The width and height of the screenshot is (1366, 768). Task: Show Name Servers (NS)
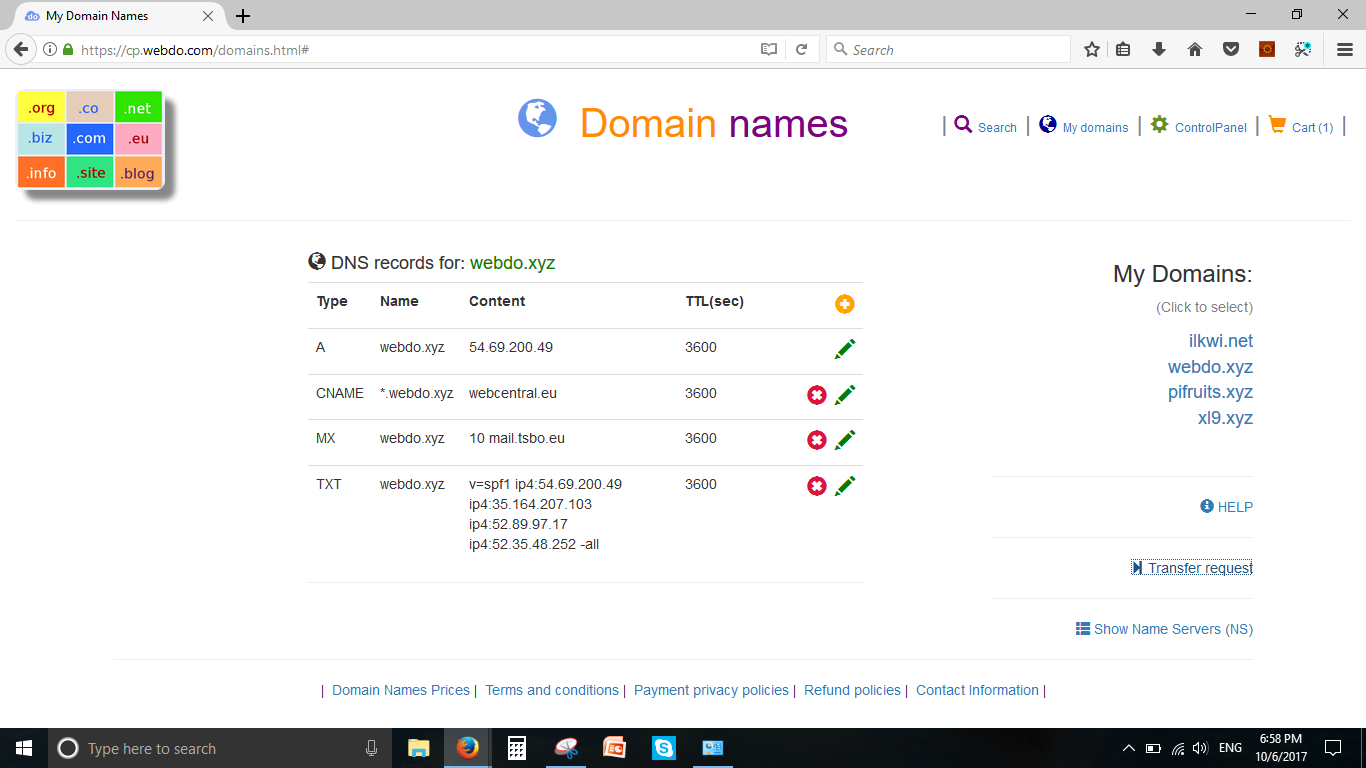click(1164, 629)
